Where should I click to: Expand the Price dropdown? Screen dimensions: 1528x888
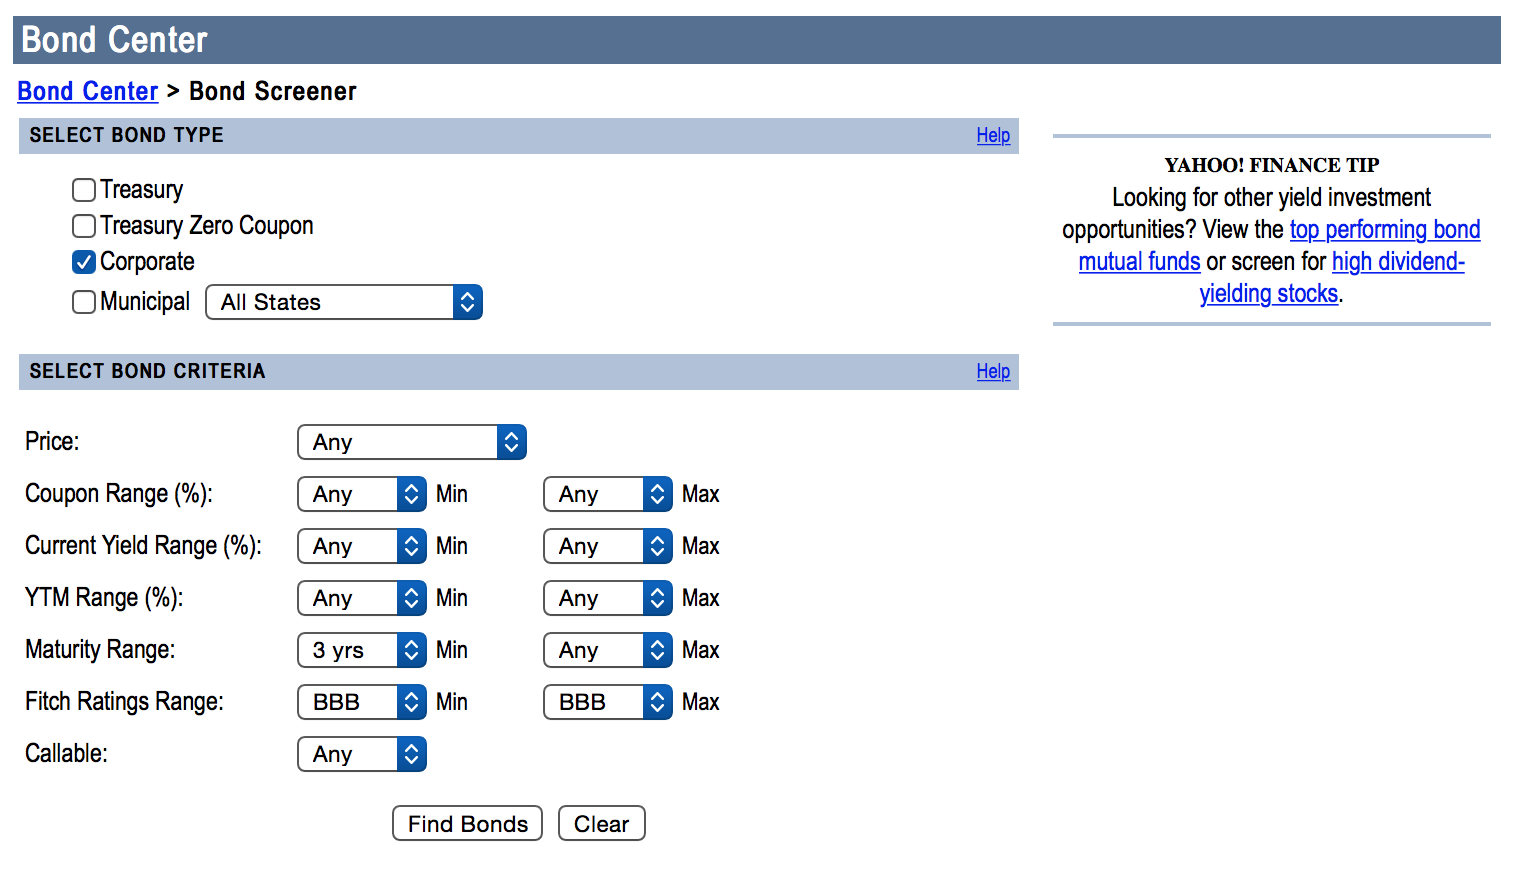click(411, 442)
